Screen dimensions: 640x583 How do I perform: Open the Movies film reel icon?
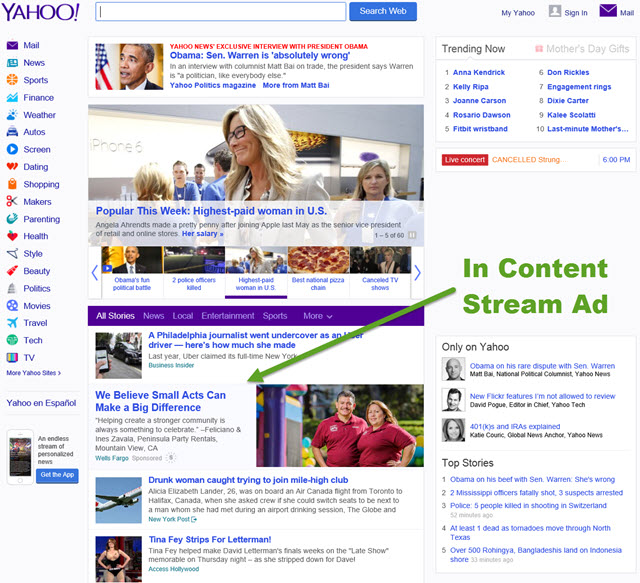tap(12, 305)
